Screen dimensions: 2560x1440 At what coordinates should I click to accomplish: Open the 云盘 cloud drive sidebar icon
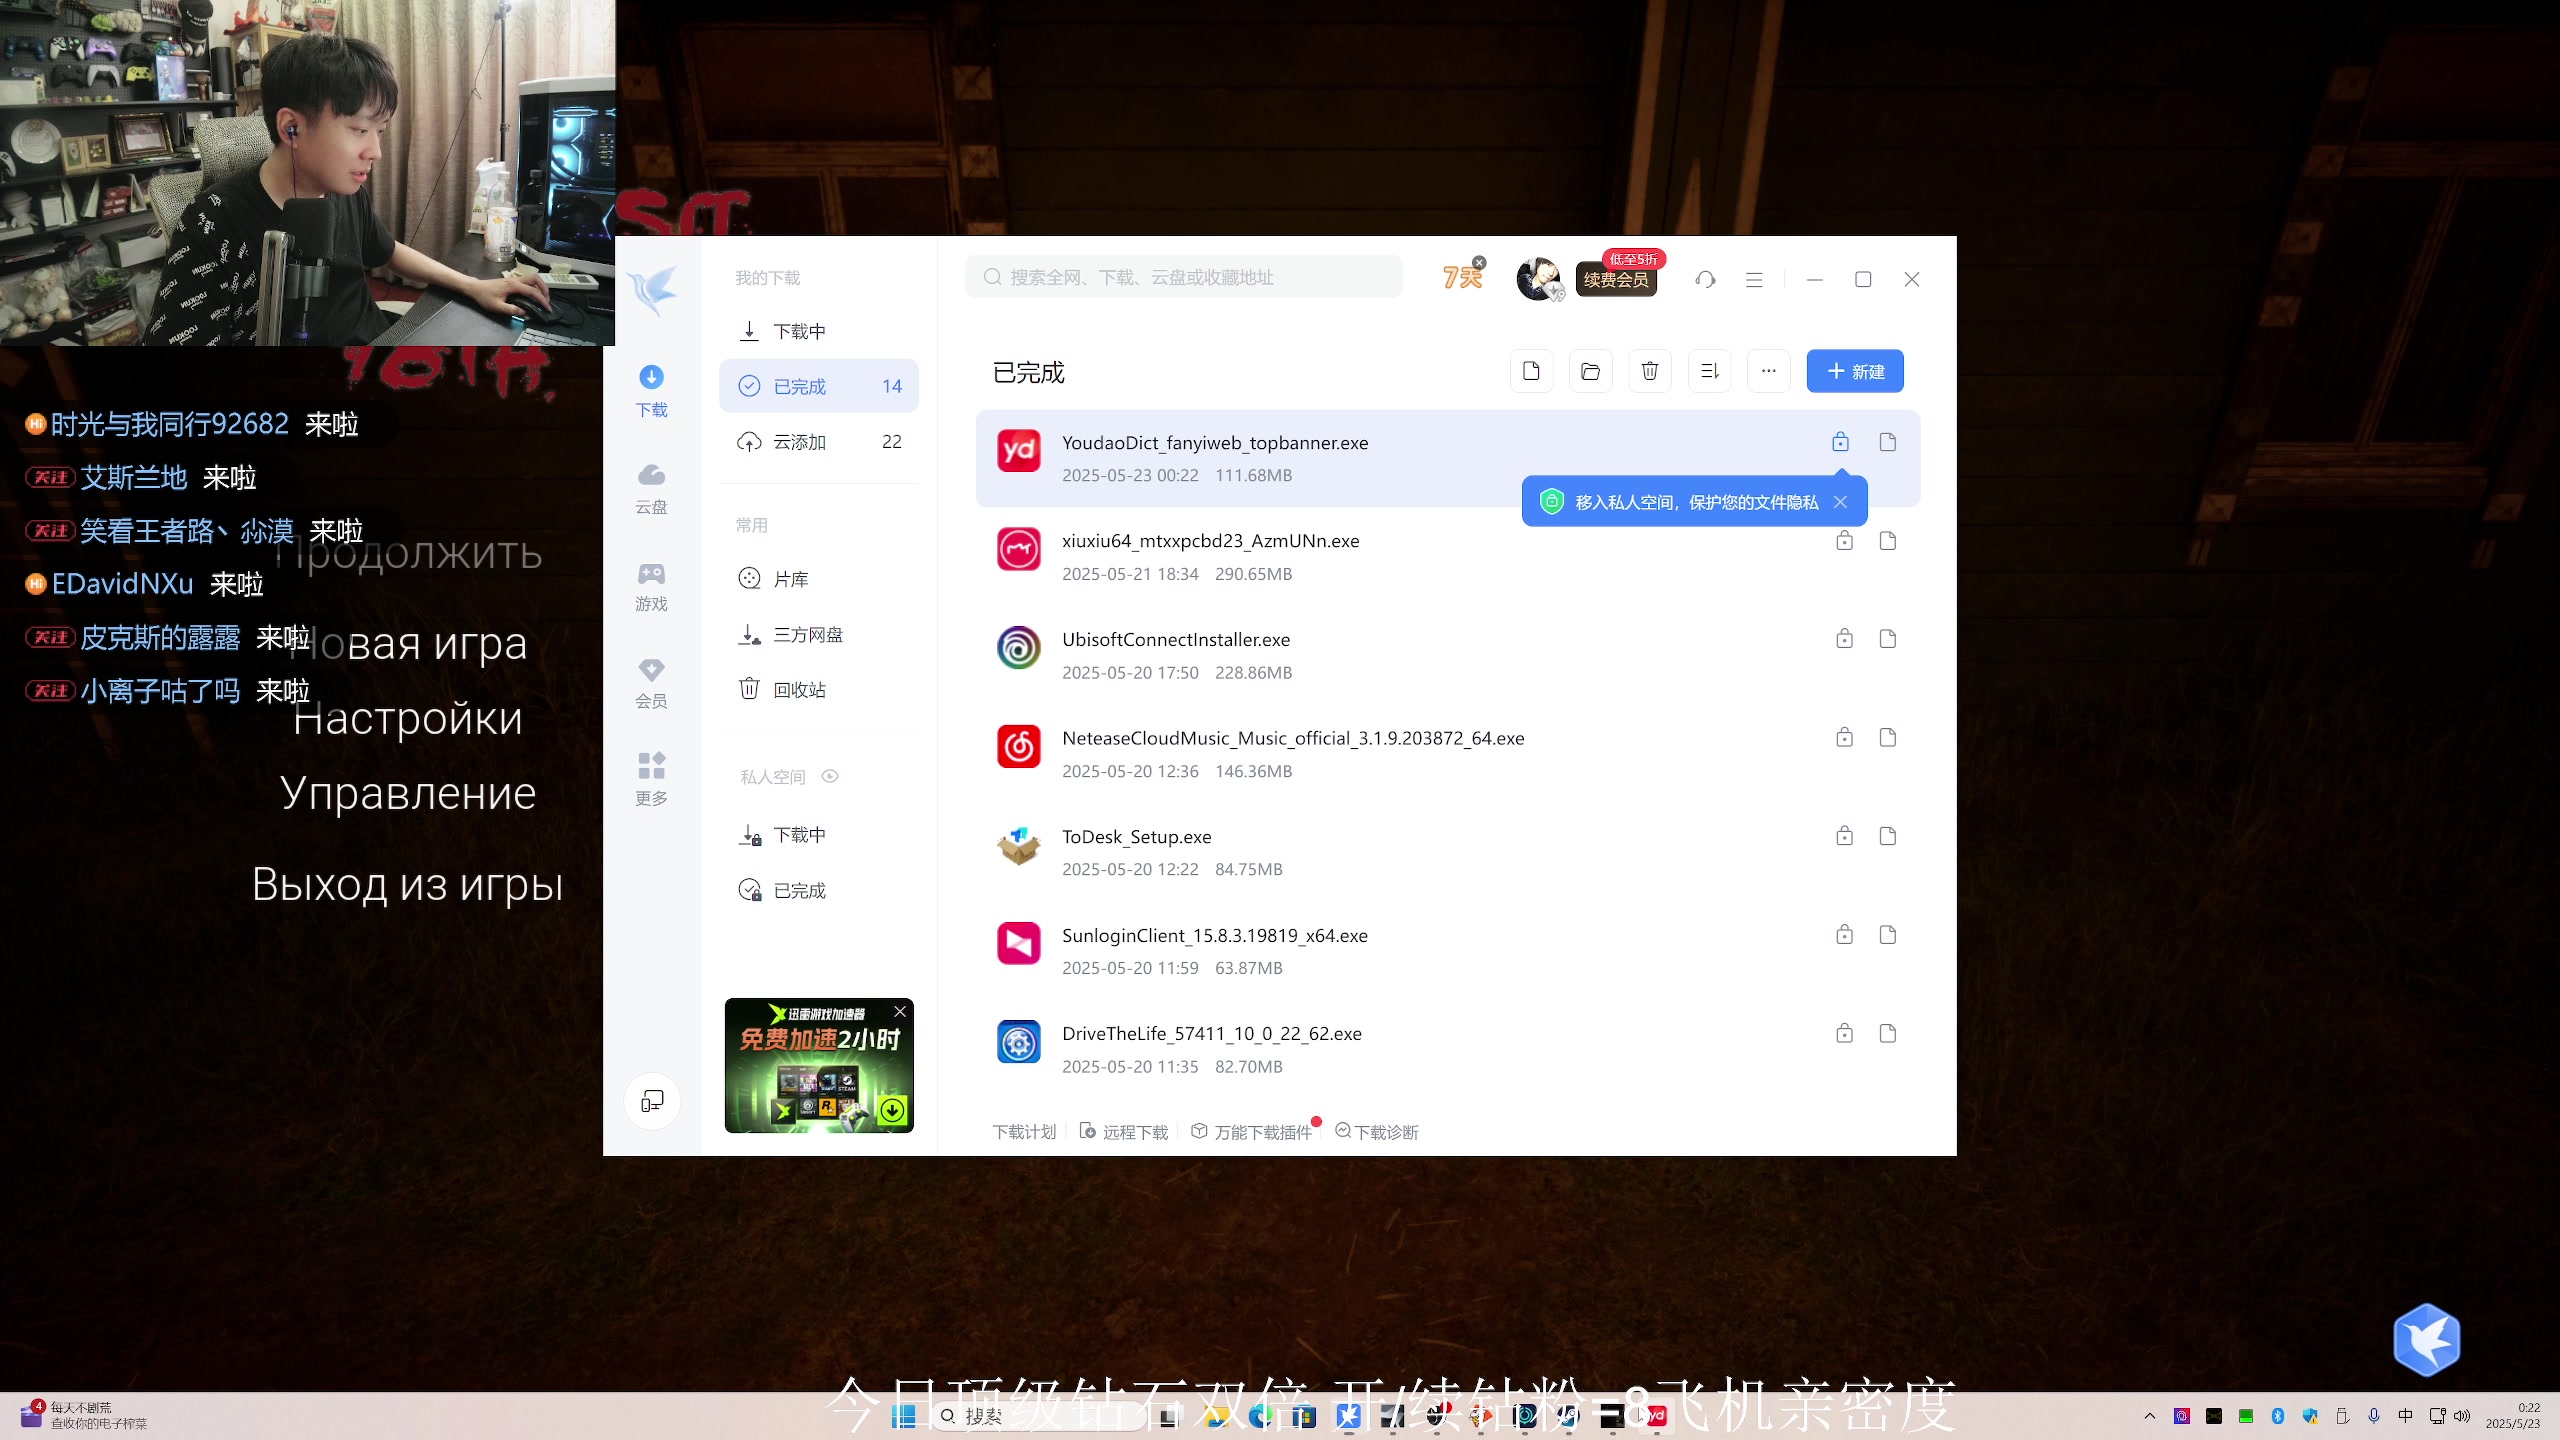click(651, 489)
